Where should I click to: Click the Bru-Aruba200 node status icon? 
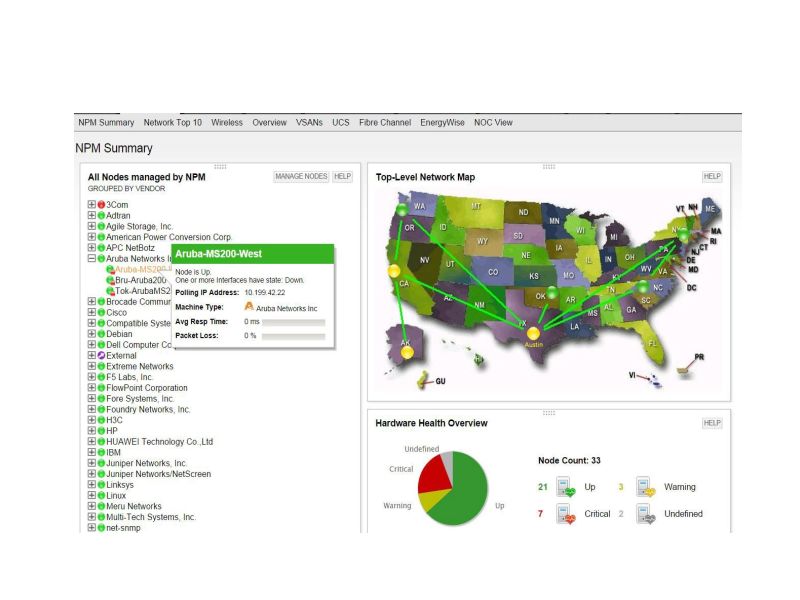pos(110,280)
